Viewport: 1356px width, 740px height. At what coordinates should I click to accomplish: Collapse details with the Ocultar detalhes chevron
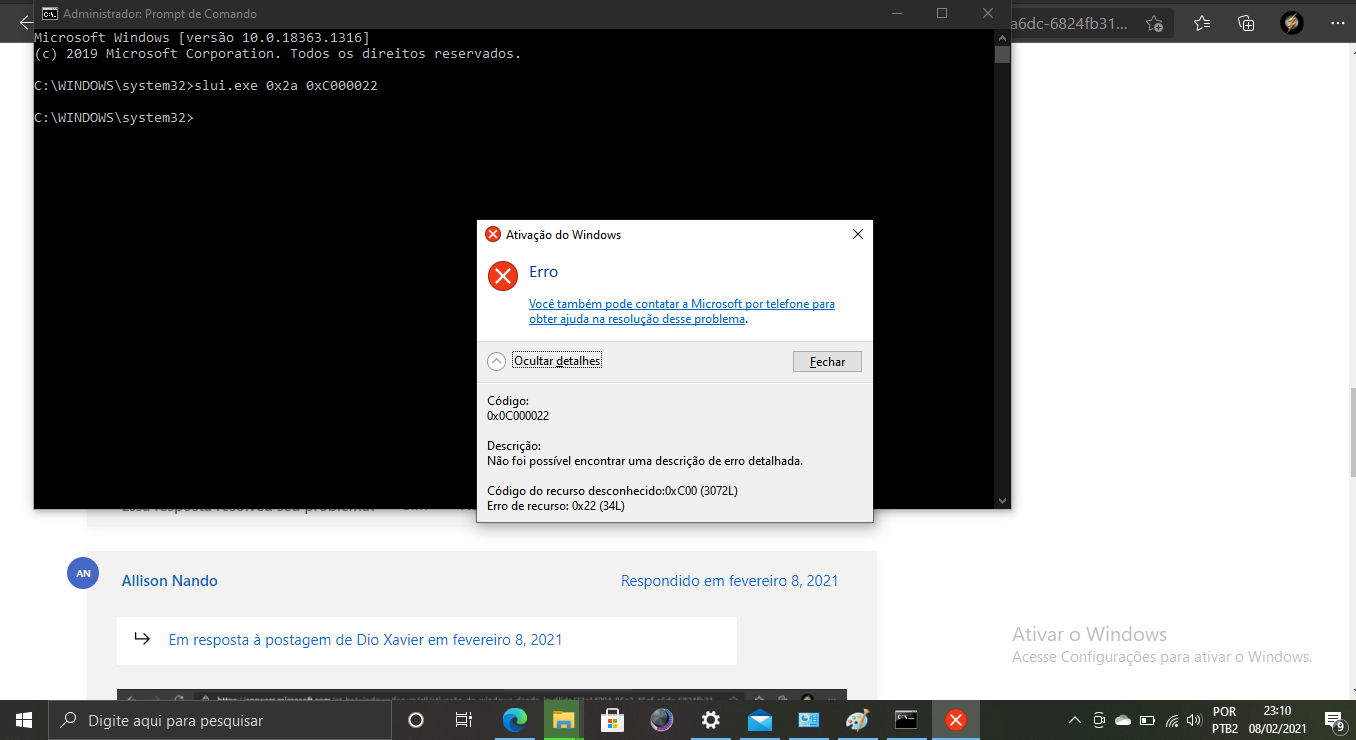pos(496,361)
